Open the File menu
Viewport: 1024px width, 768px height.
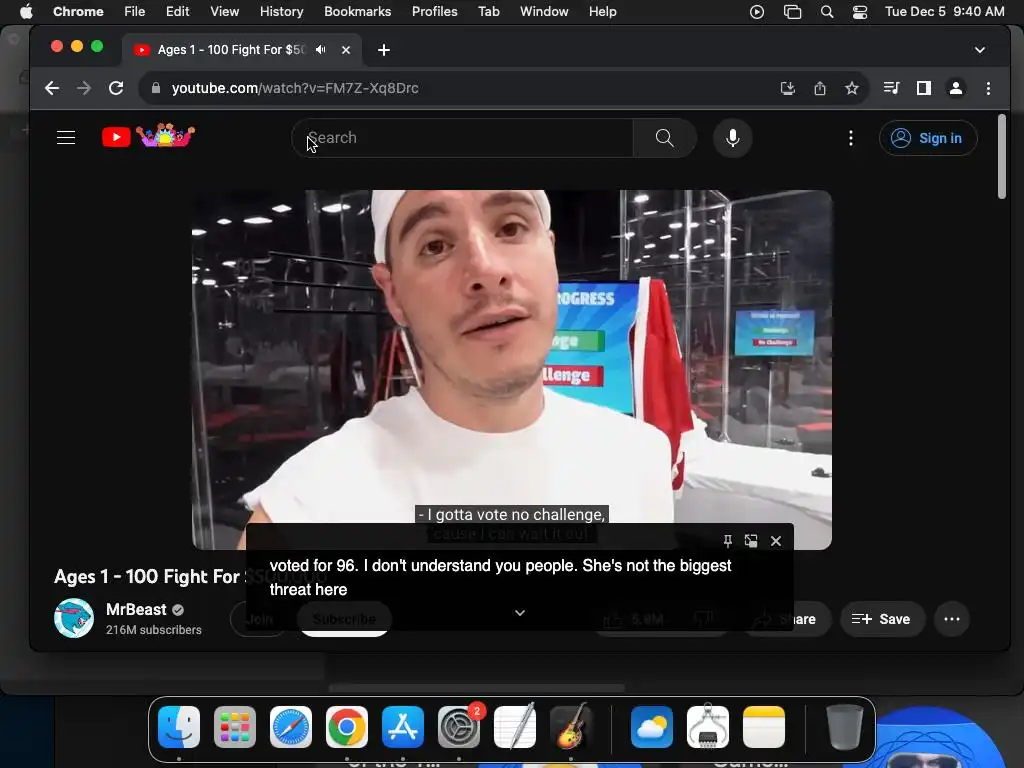pyautogui.click(x=135, y=11)
